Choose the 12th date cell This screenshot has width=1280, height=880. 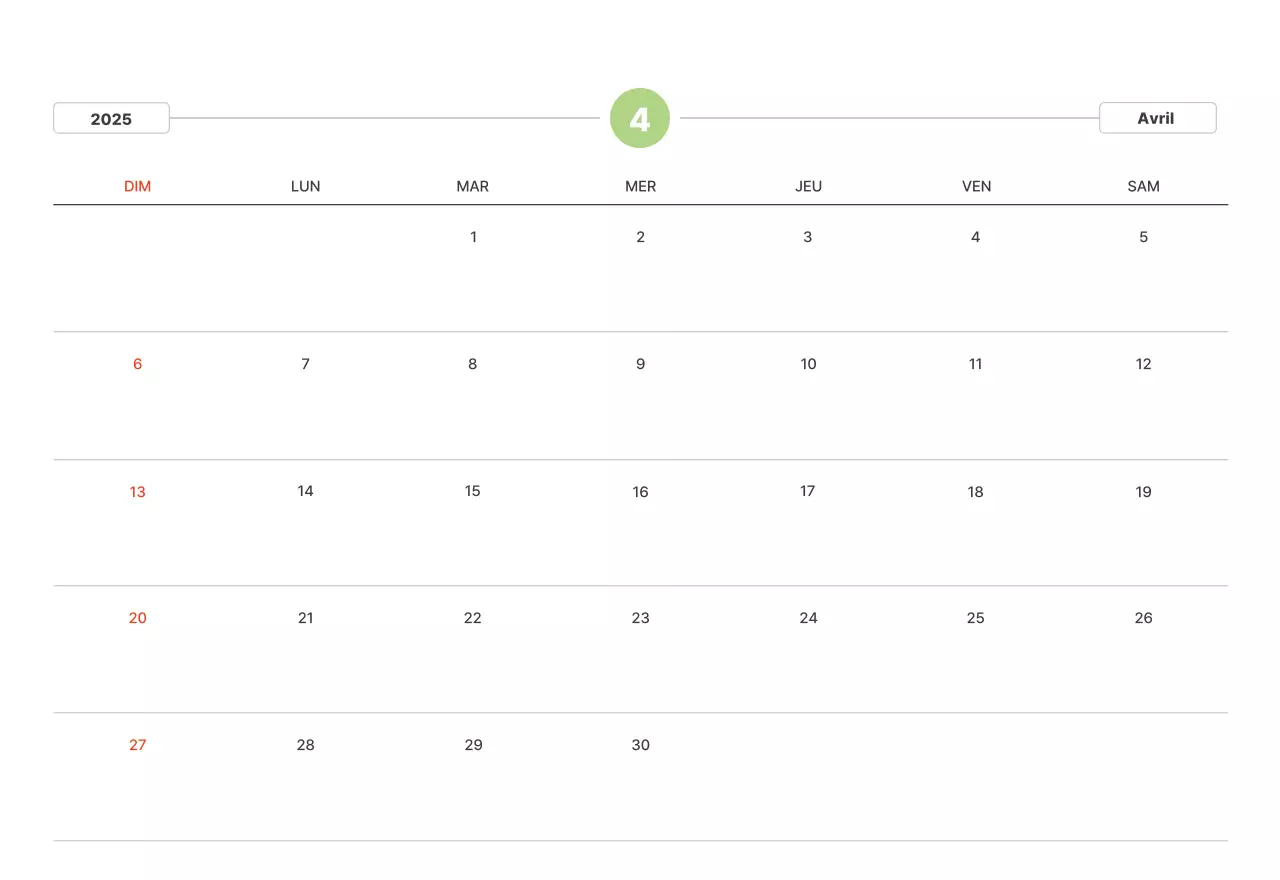pos(1143,364)
